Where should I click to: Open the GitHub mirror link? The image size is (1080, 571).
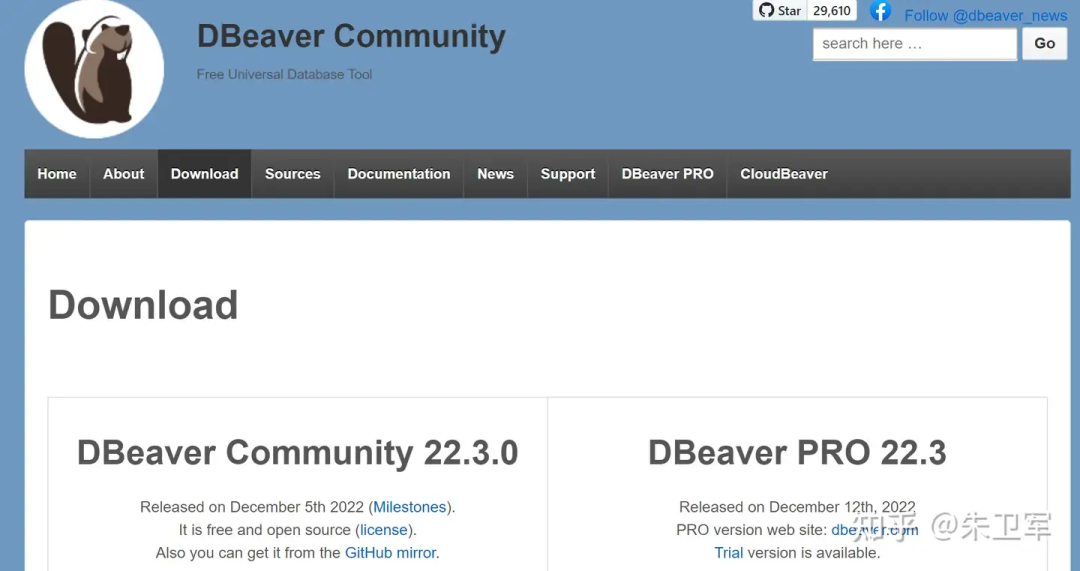pos(391,552)
